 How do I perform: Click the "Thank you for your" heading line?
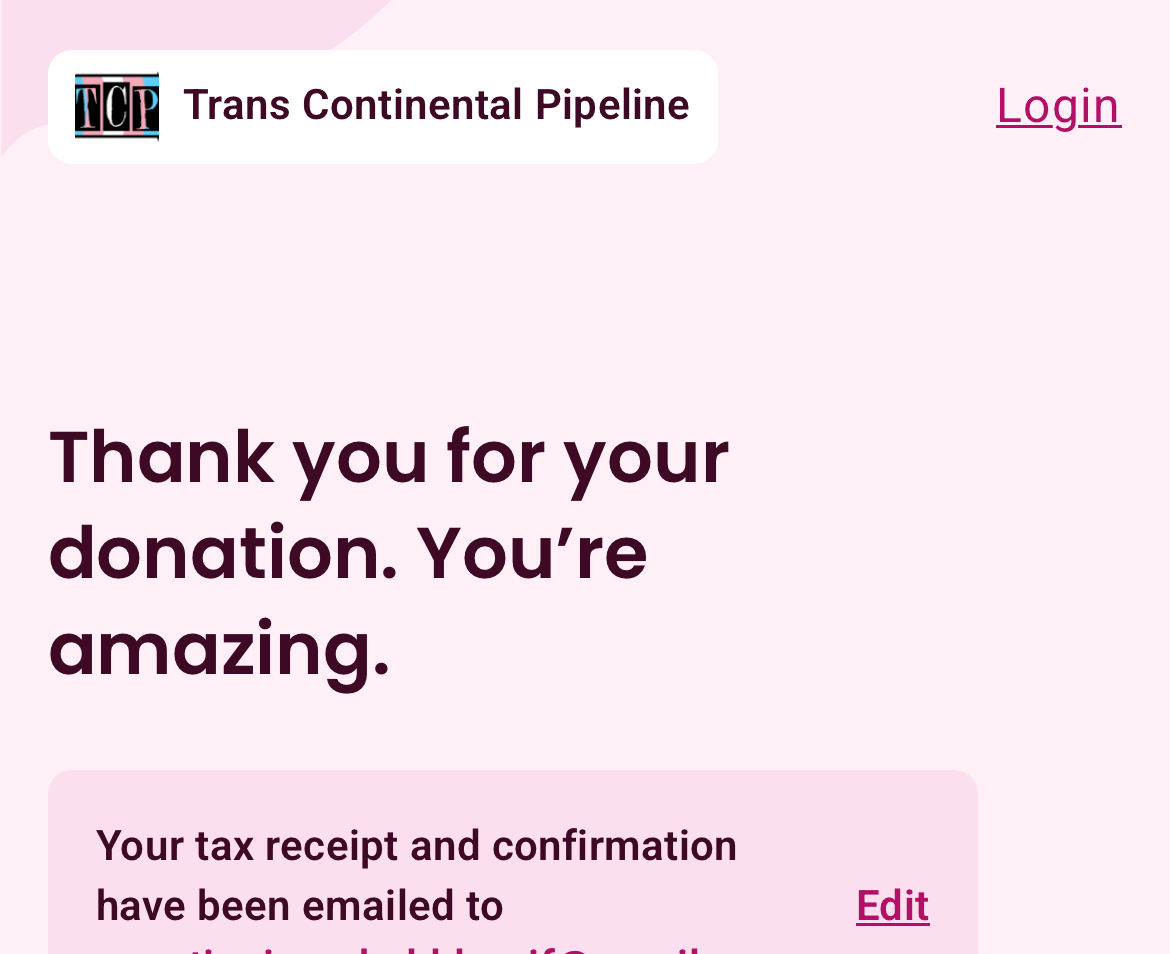[x=389, y=457]
